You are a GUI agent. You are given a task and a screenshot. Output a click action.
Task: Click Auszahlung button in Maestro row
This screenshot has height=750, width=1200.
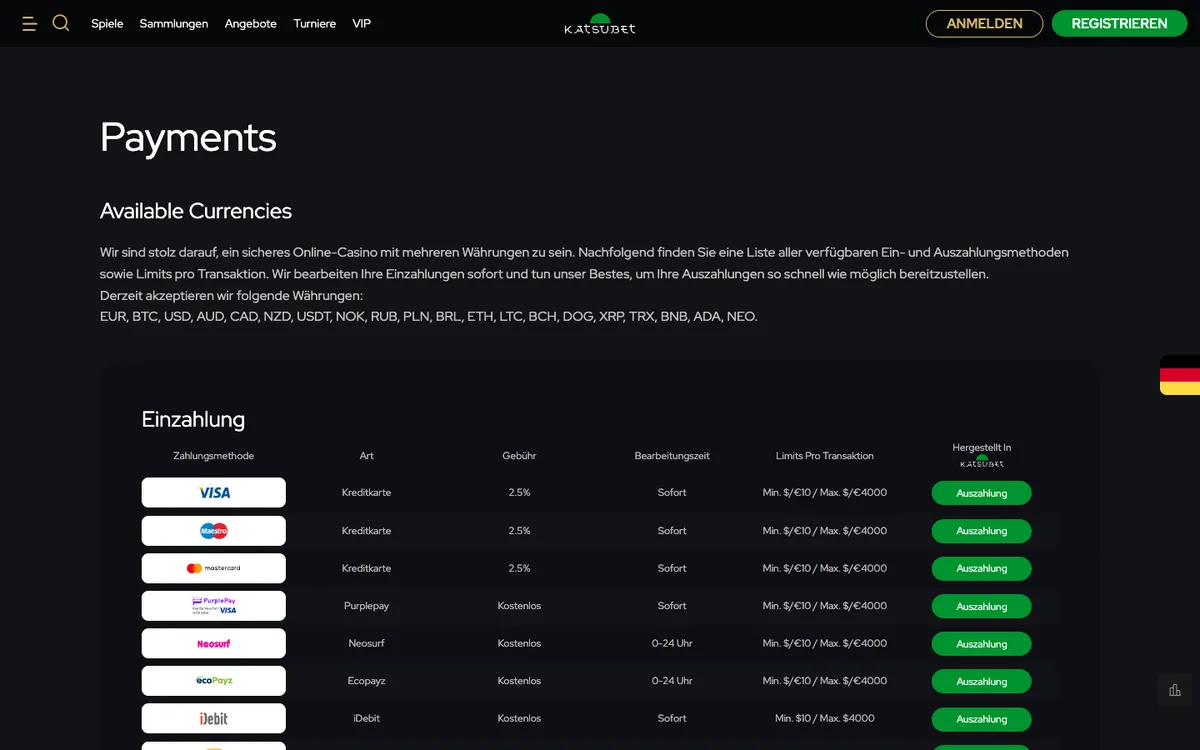click(982, 531)
